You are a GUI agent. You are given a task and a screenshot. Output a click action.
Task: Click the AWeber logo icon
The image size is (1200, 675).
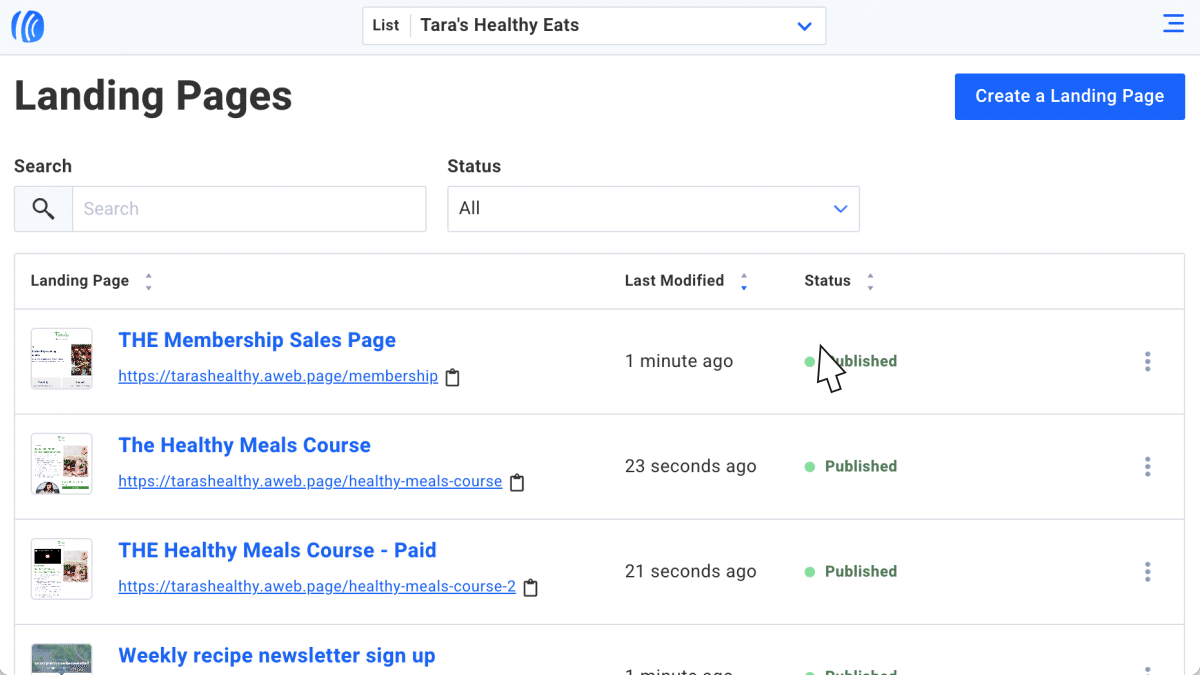point(27,26)
